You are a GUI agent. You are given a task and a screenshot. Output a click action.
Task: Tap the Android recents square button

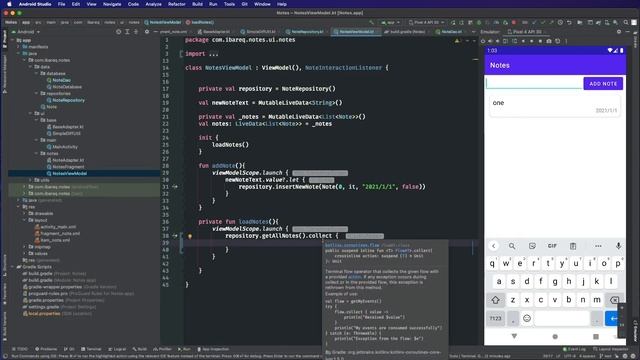596,336
